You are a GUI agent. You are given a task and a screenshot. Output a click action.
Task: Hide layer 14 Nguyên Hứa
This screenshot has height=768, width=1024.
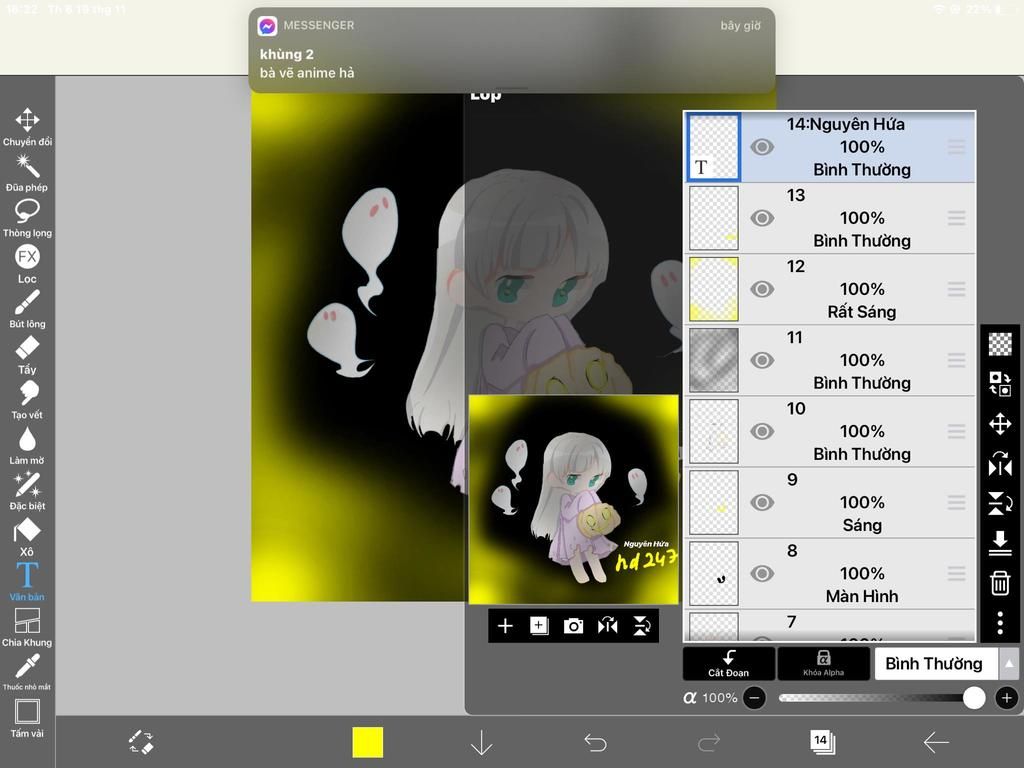tap(761, 147)
